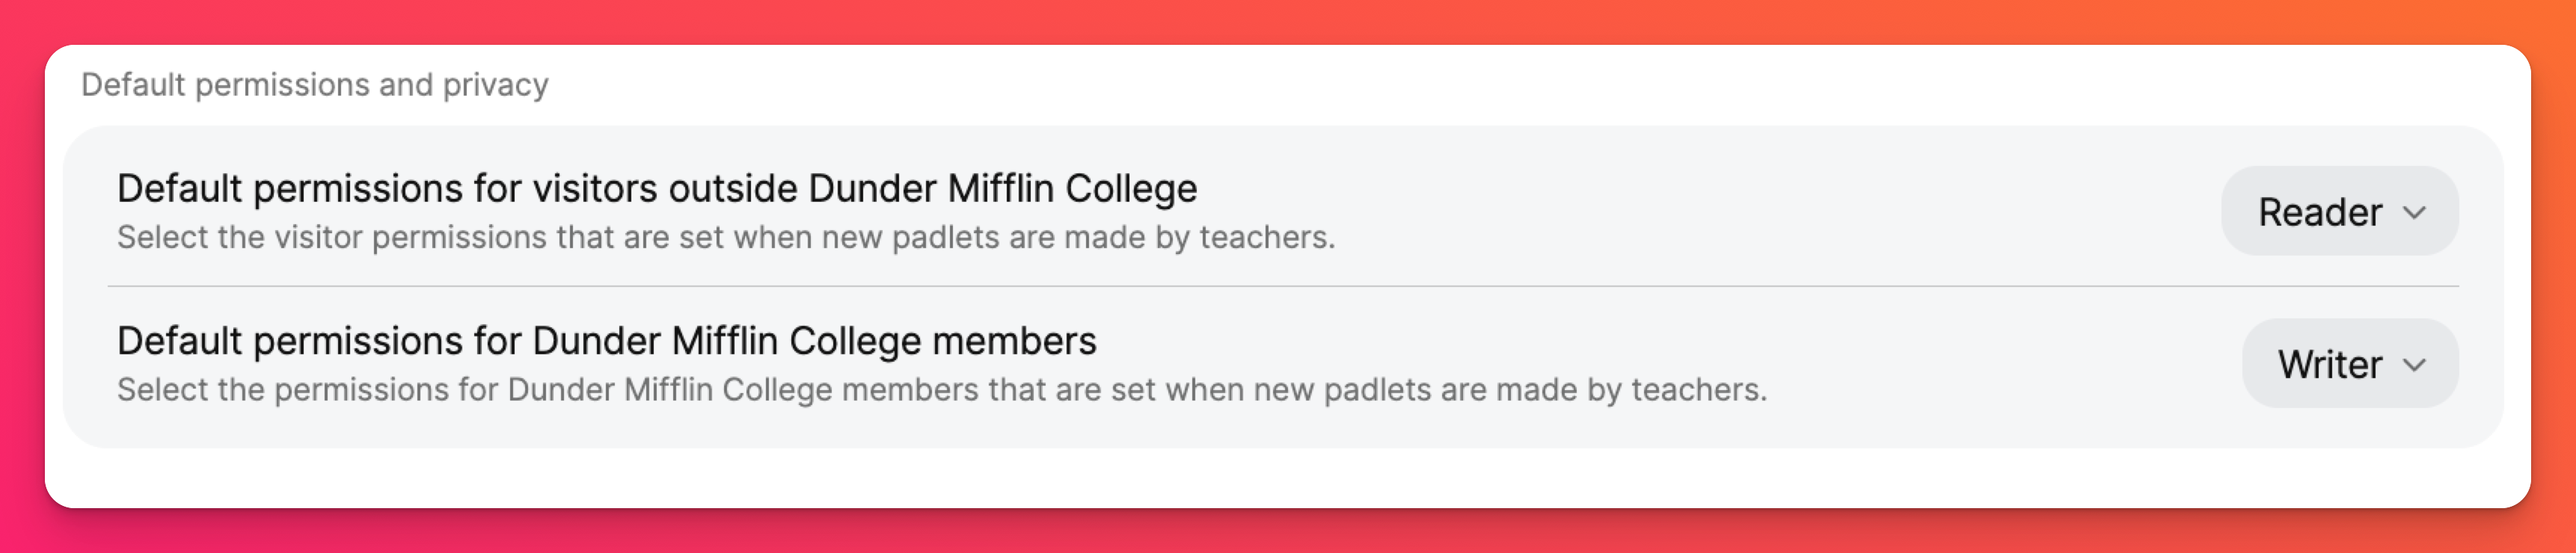Click the word 'privacy' in the section header
Screen dimensions: 2576x553
pos(495,85)
